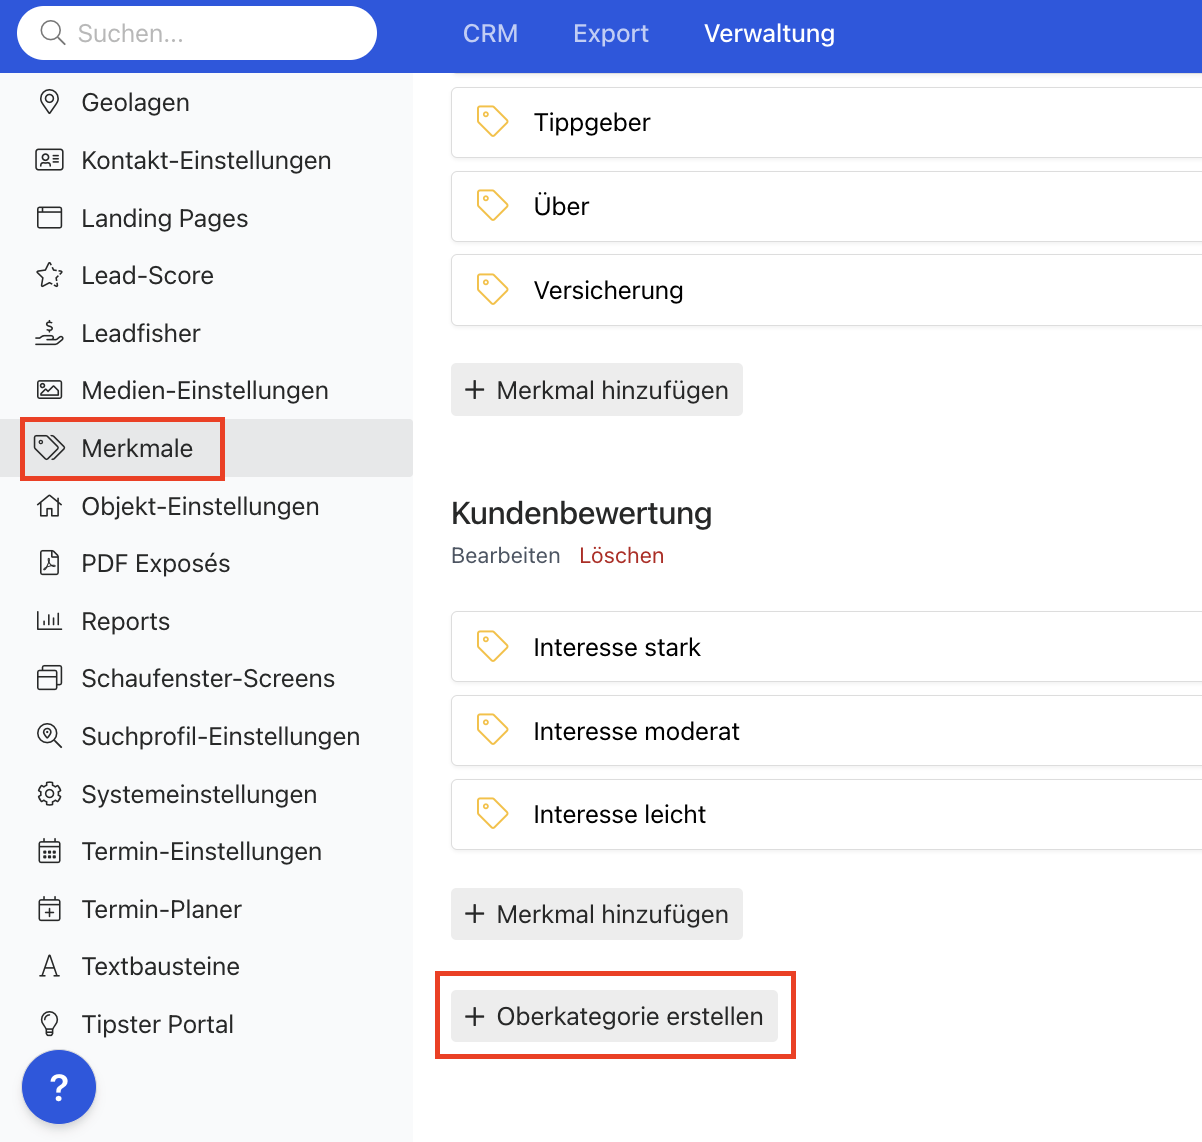Click the Leadfisher hand-with-dollar icon
The height and width of the screenshot is (1142, 1202).
pyautogui.click(x=49, y=333)
